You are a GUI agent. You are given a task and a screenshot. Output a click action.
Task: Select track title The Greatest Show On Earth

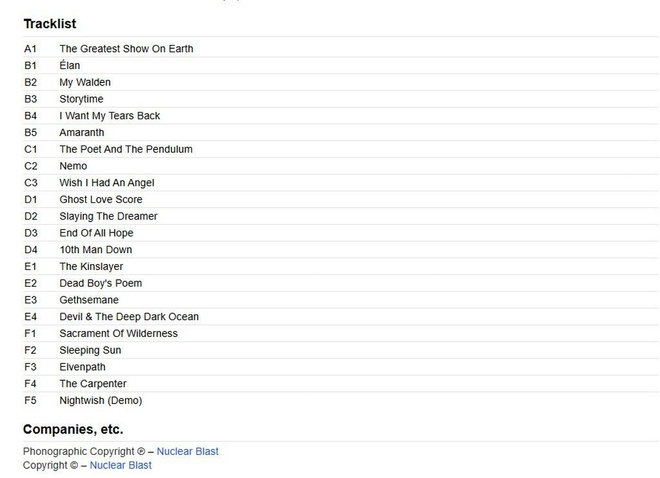[x=126, y=49]
